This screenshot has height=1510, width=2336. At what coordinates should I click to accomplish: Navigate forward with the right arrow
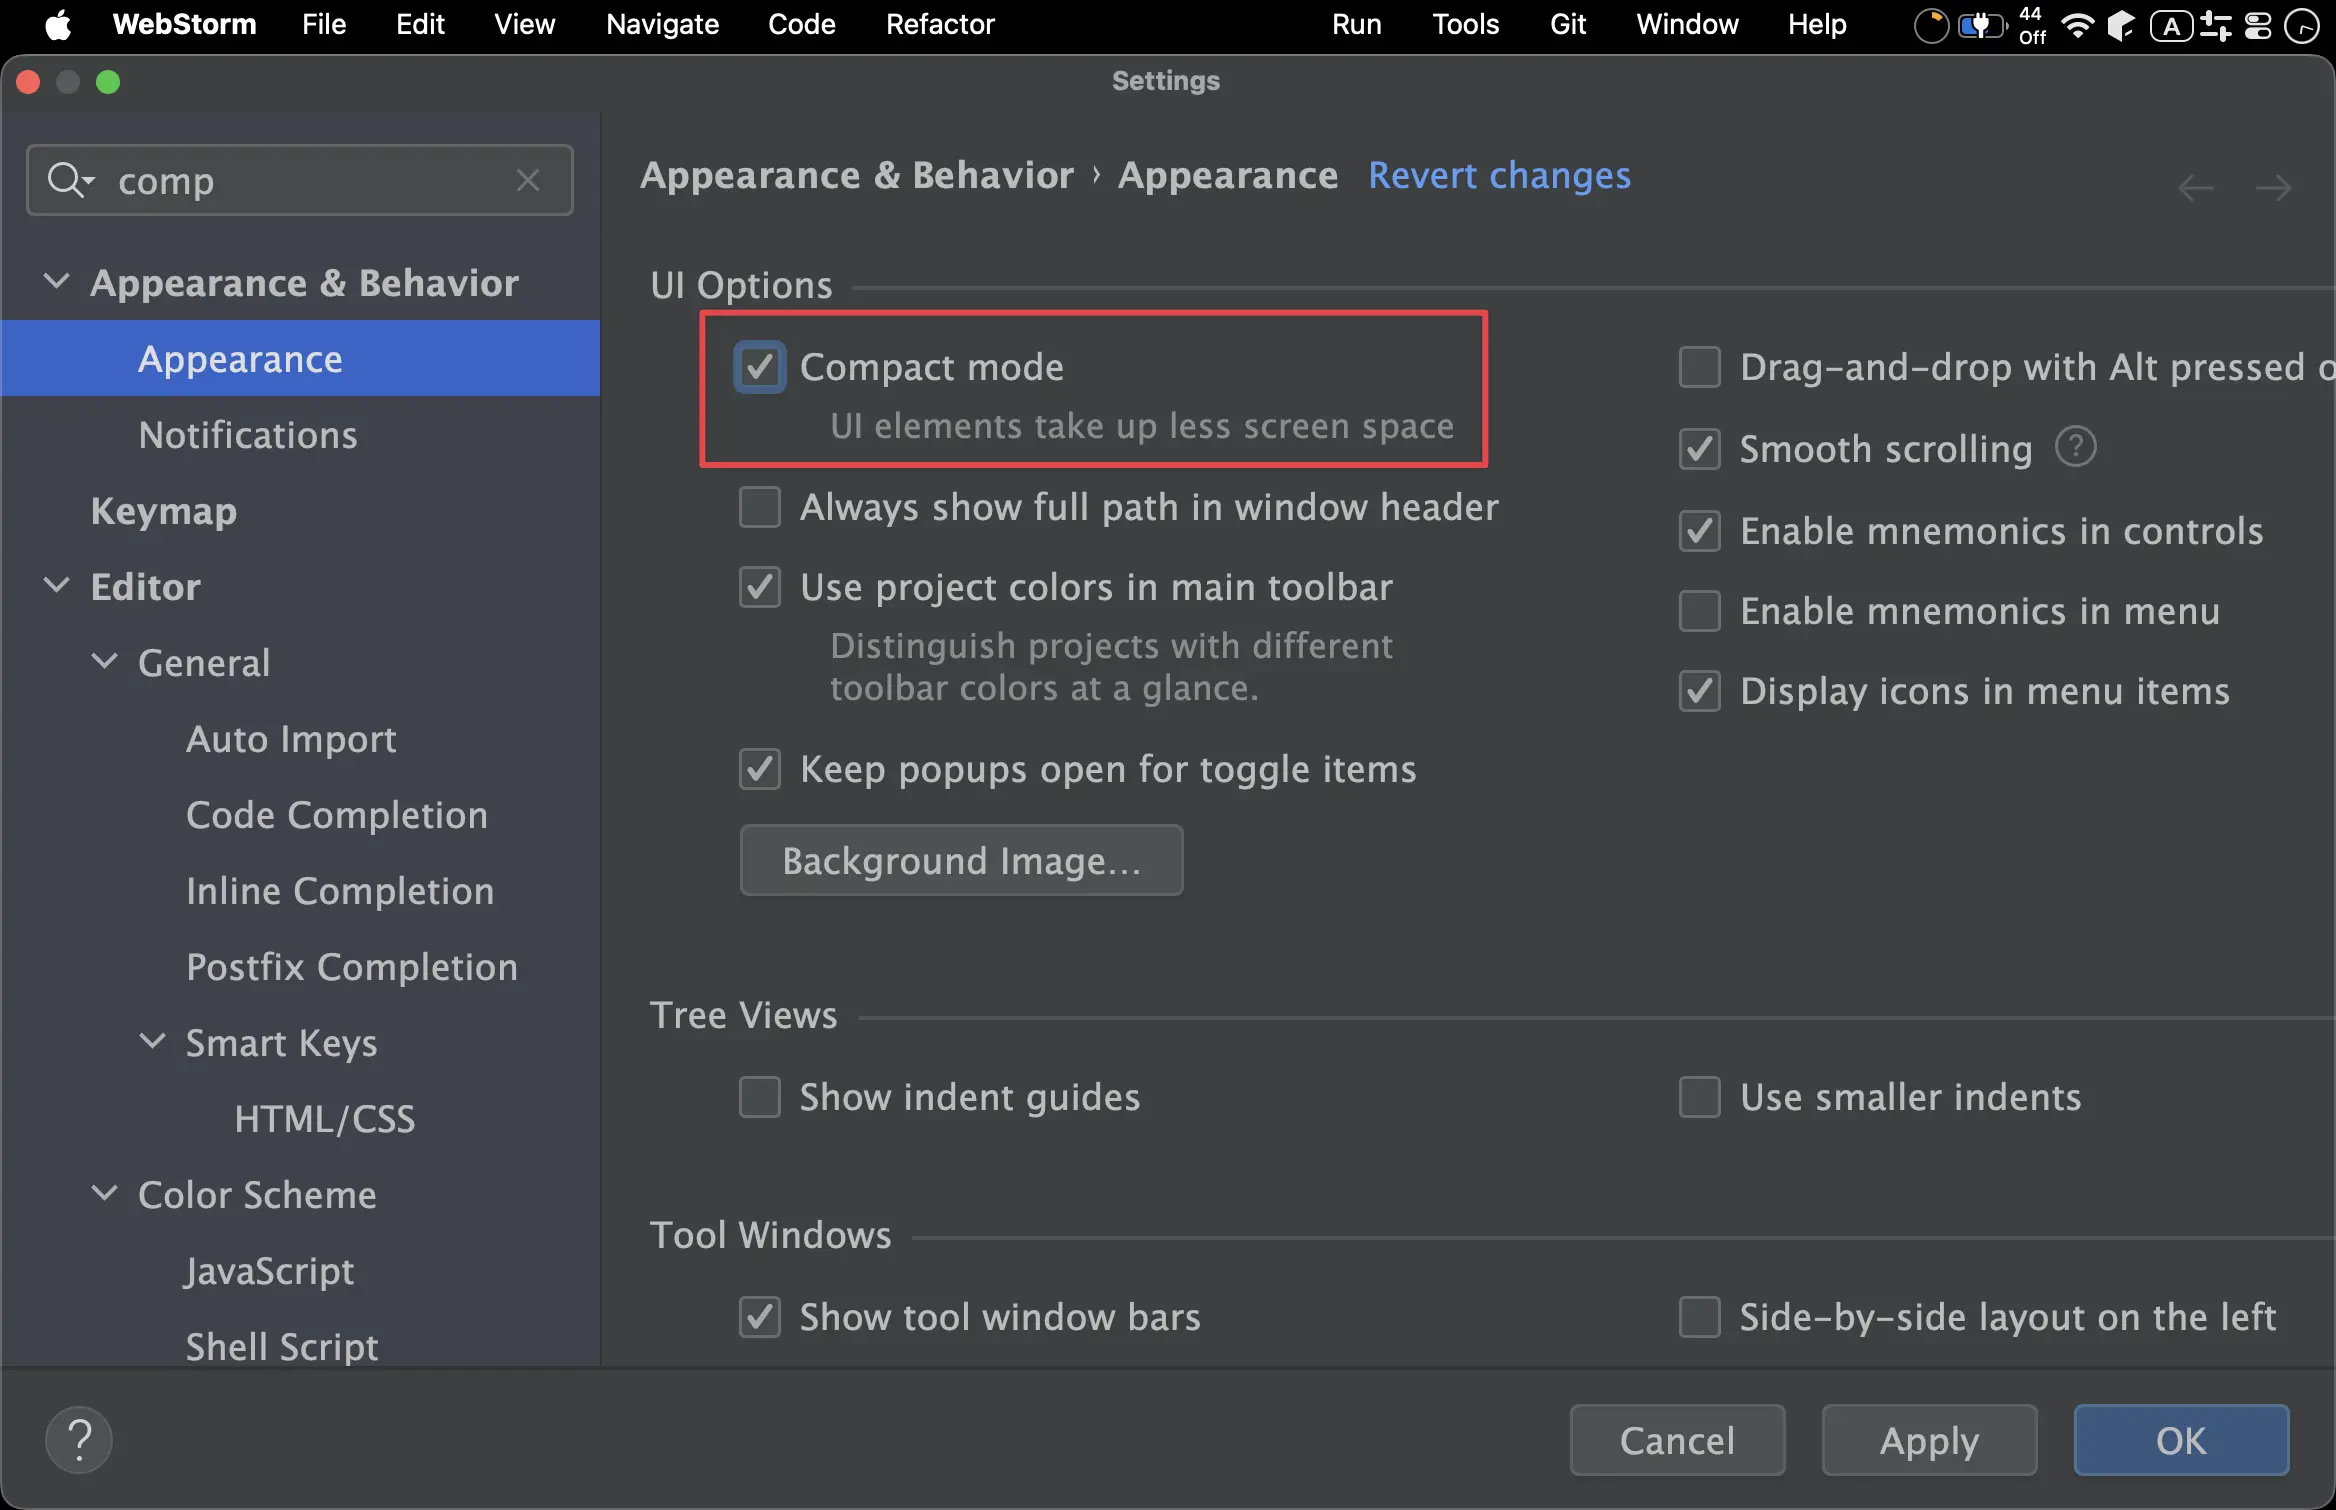point(2274,187)
